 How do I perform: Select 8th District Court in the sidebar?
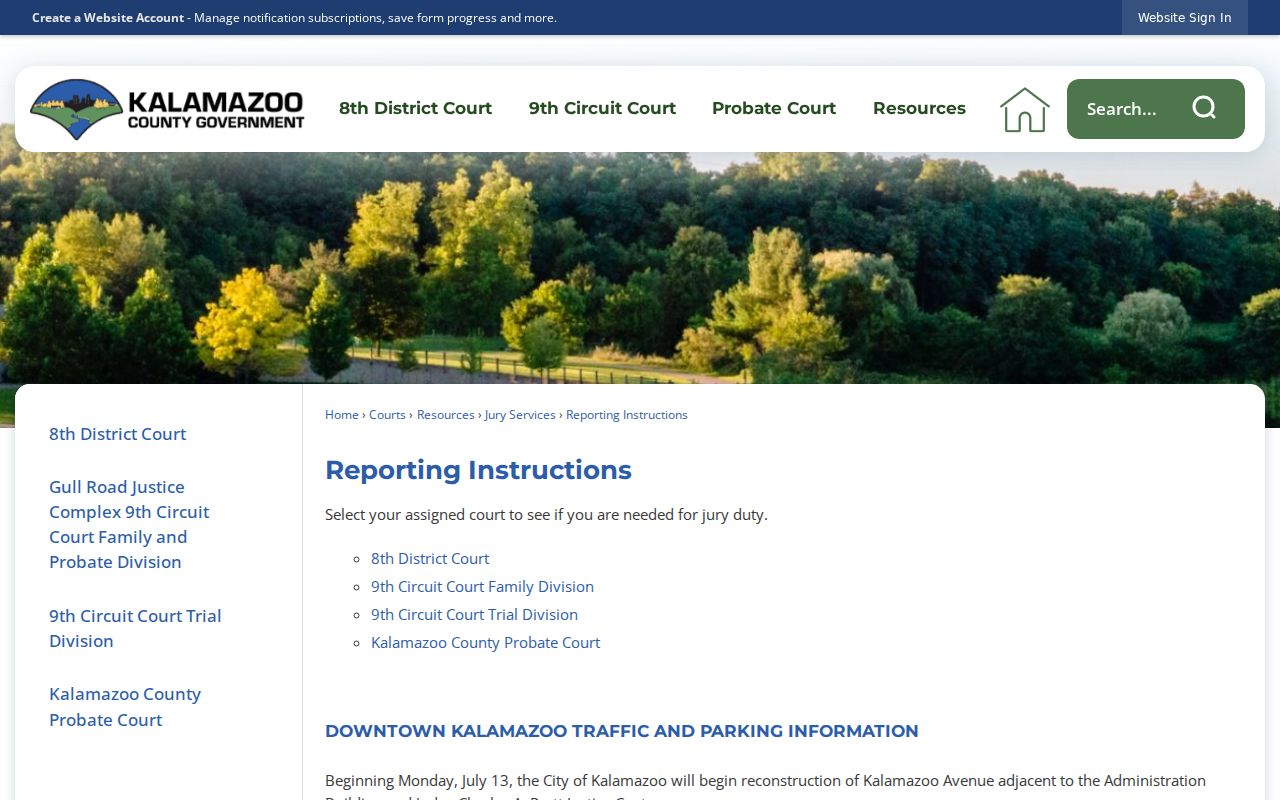117,434
